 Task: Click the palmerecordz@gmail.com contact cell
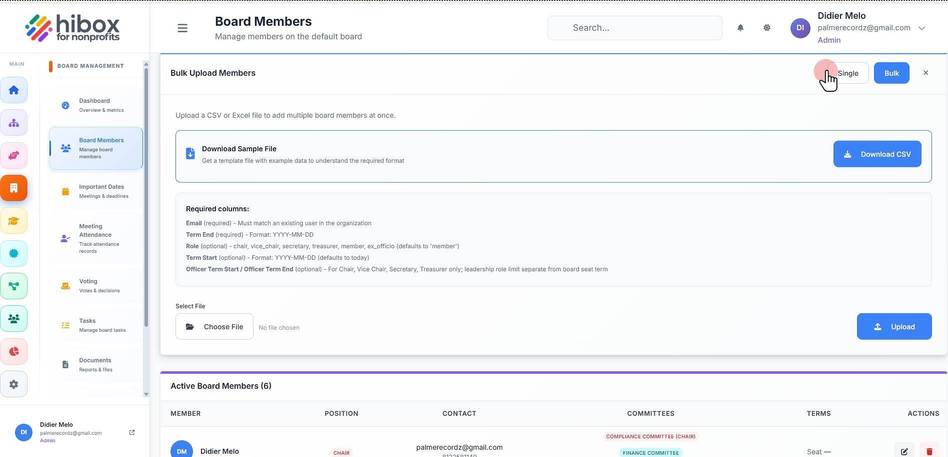point(459,447)
